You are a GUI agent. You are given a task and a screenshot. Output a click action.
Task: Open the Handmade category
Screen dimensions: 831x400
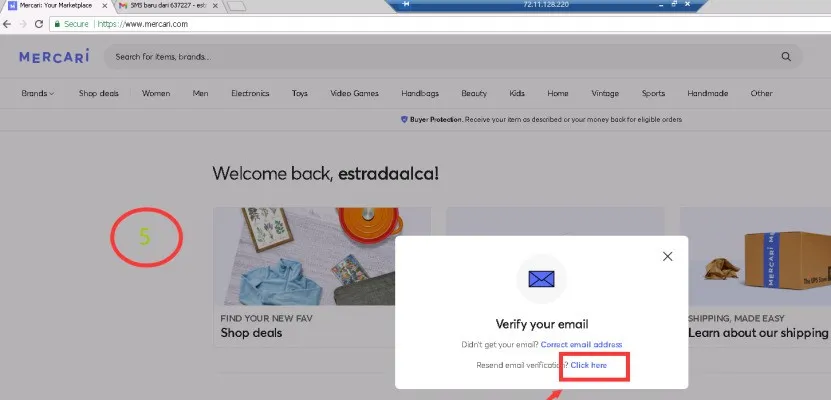pos(708,93)
